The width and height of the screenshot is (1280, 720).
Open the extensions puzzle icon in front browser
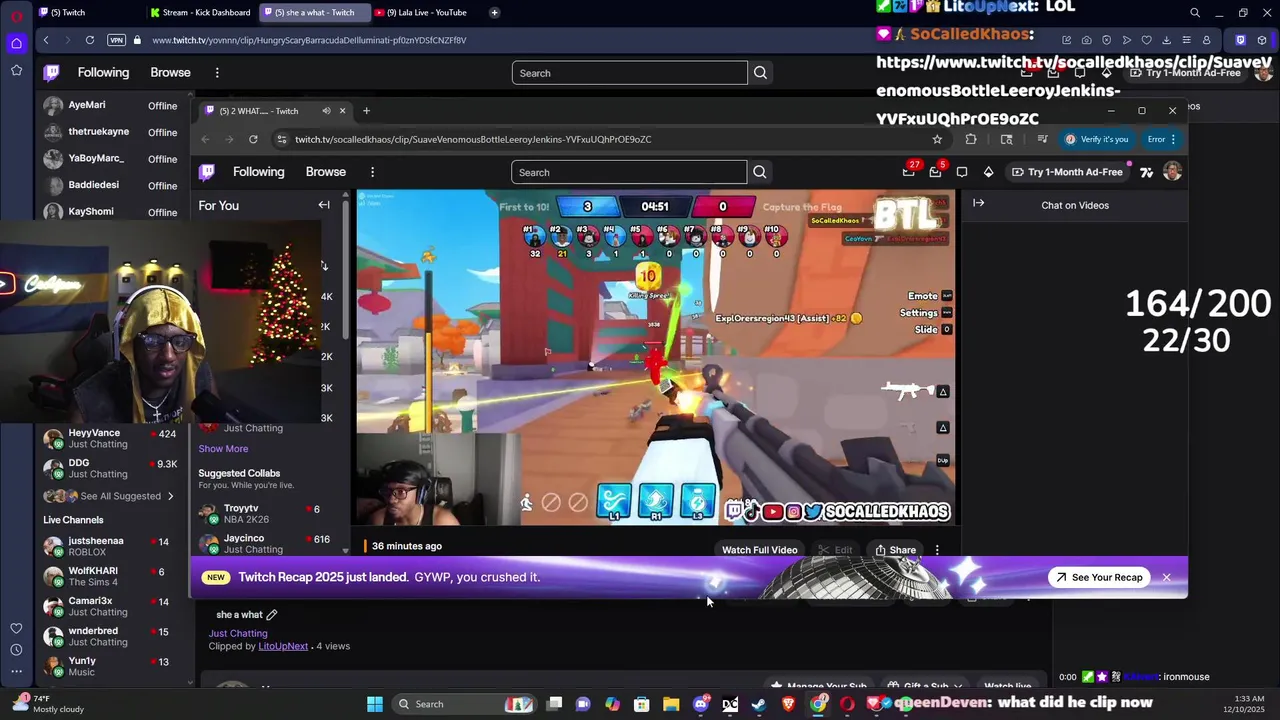pyautogui.click(x=971, y=139)
